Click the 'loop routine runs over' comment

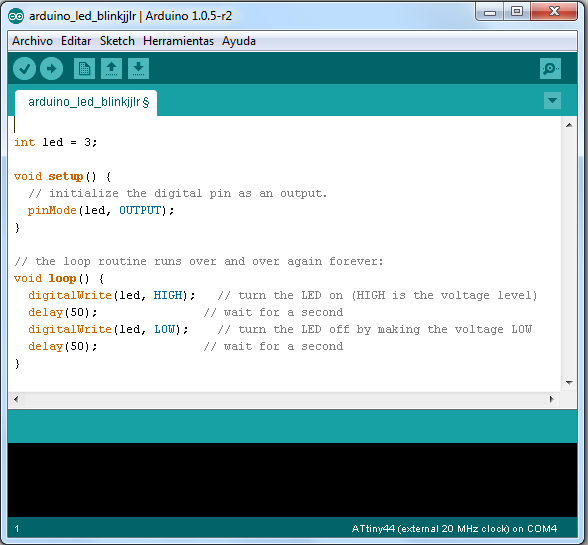[x=199, y=261]
